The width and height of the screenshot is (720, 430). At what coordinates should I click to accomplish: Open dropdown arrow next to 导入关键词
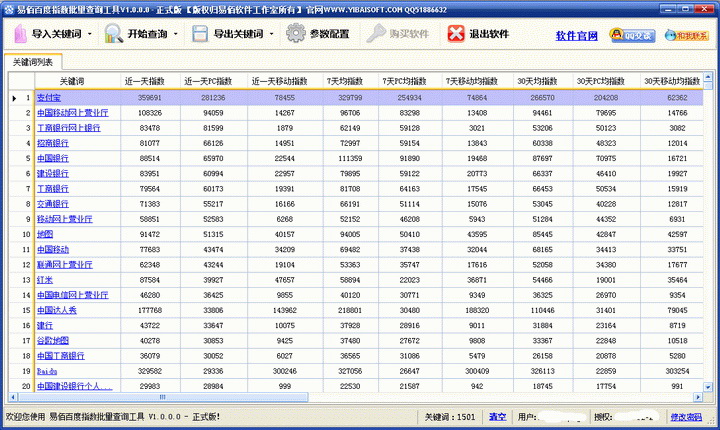click(90, 34)
